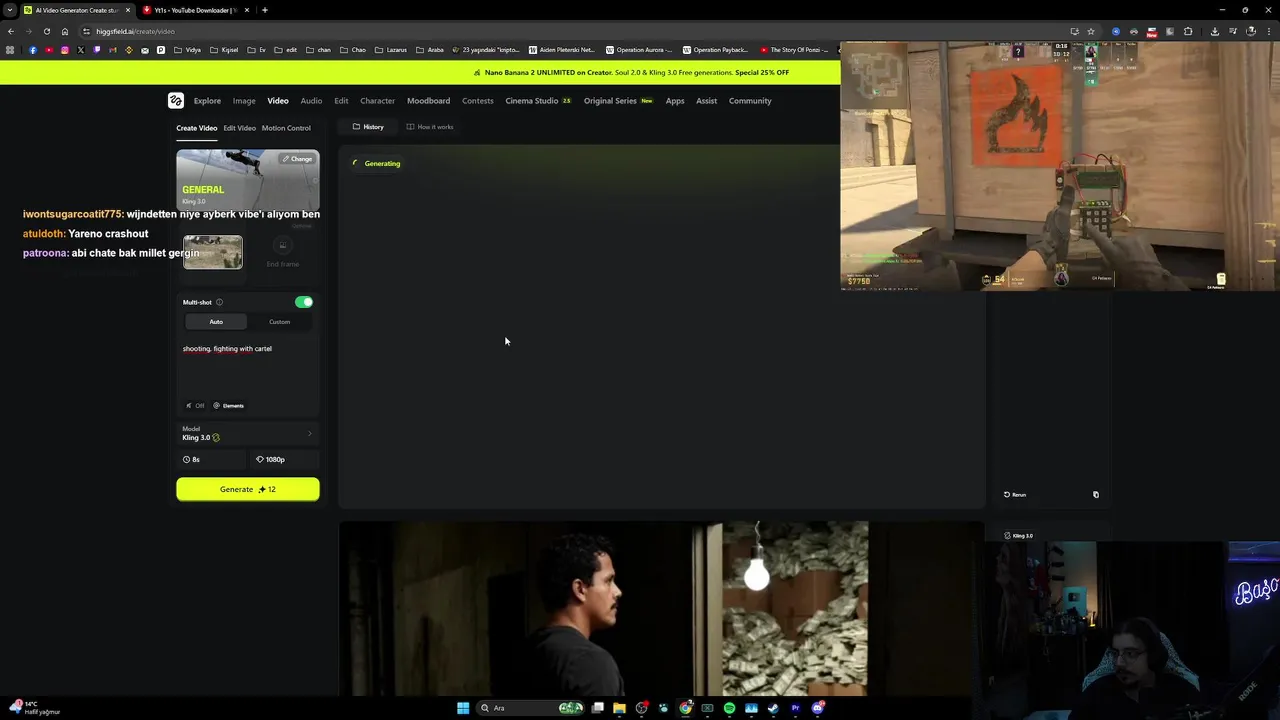The height and width of the screenshot is (720, 1280).
Task: Open the Araba bookmarks folder
Action: pyautogui.click(x=430, y=50)
